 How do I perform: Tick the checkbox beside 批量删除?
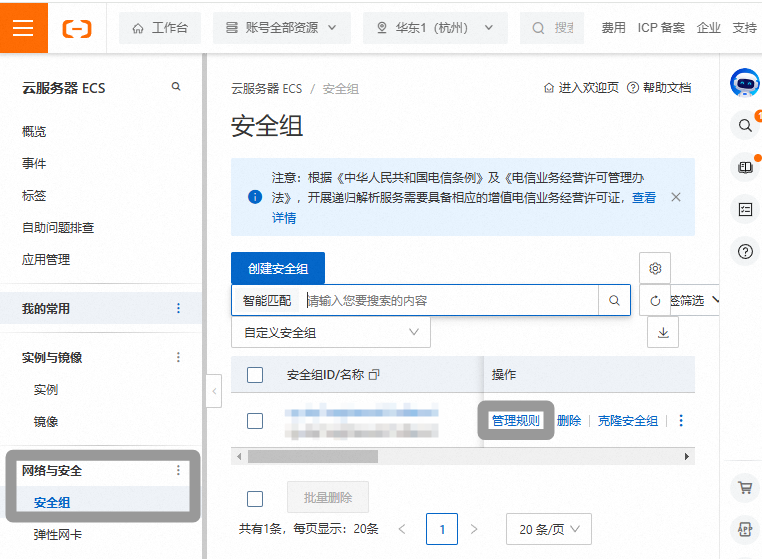point(255,498)
